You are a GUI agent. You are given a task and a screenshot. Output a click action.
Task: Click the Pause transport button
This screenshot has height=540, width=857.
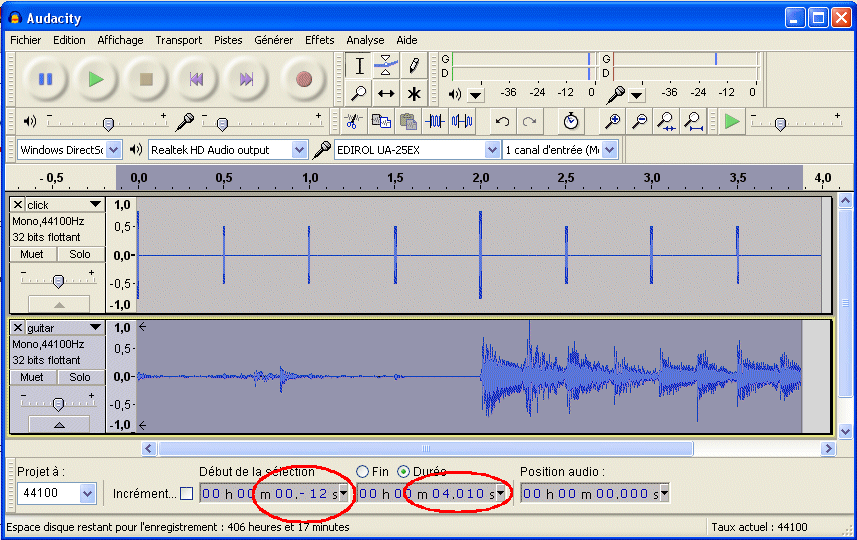[x=45, y=79]
